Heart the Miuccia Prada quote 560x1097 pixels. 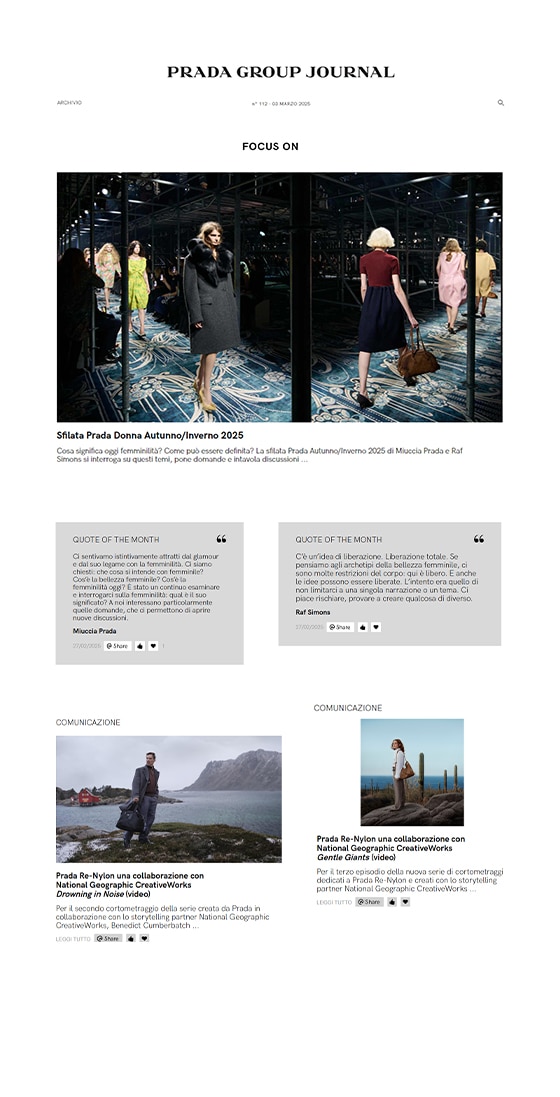(x=153, y=646)
